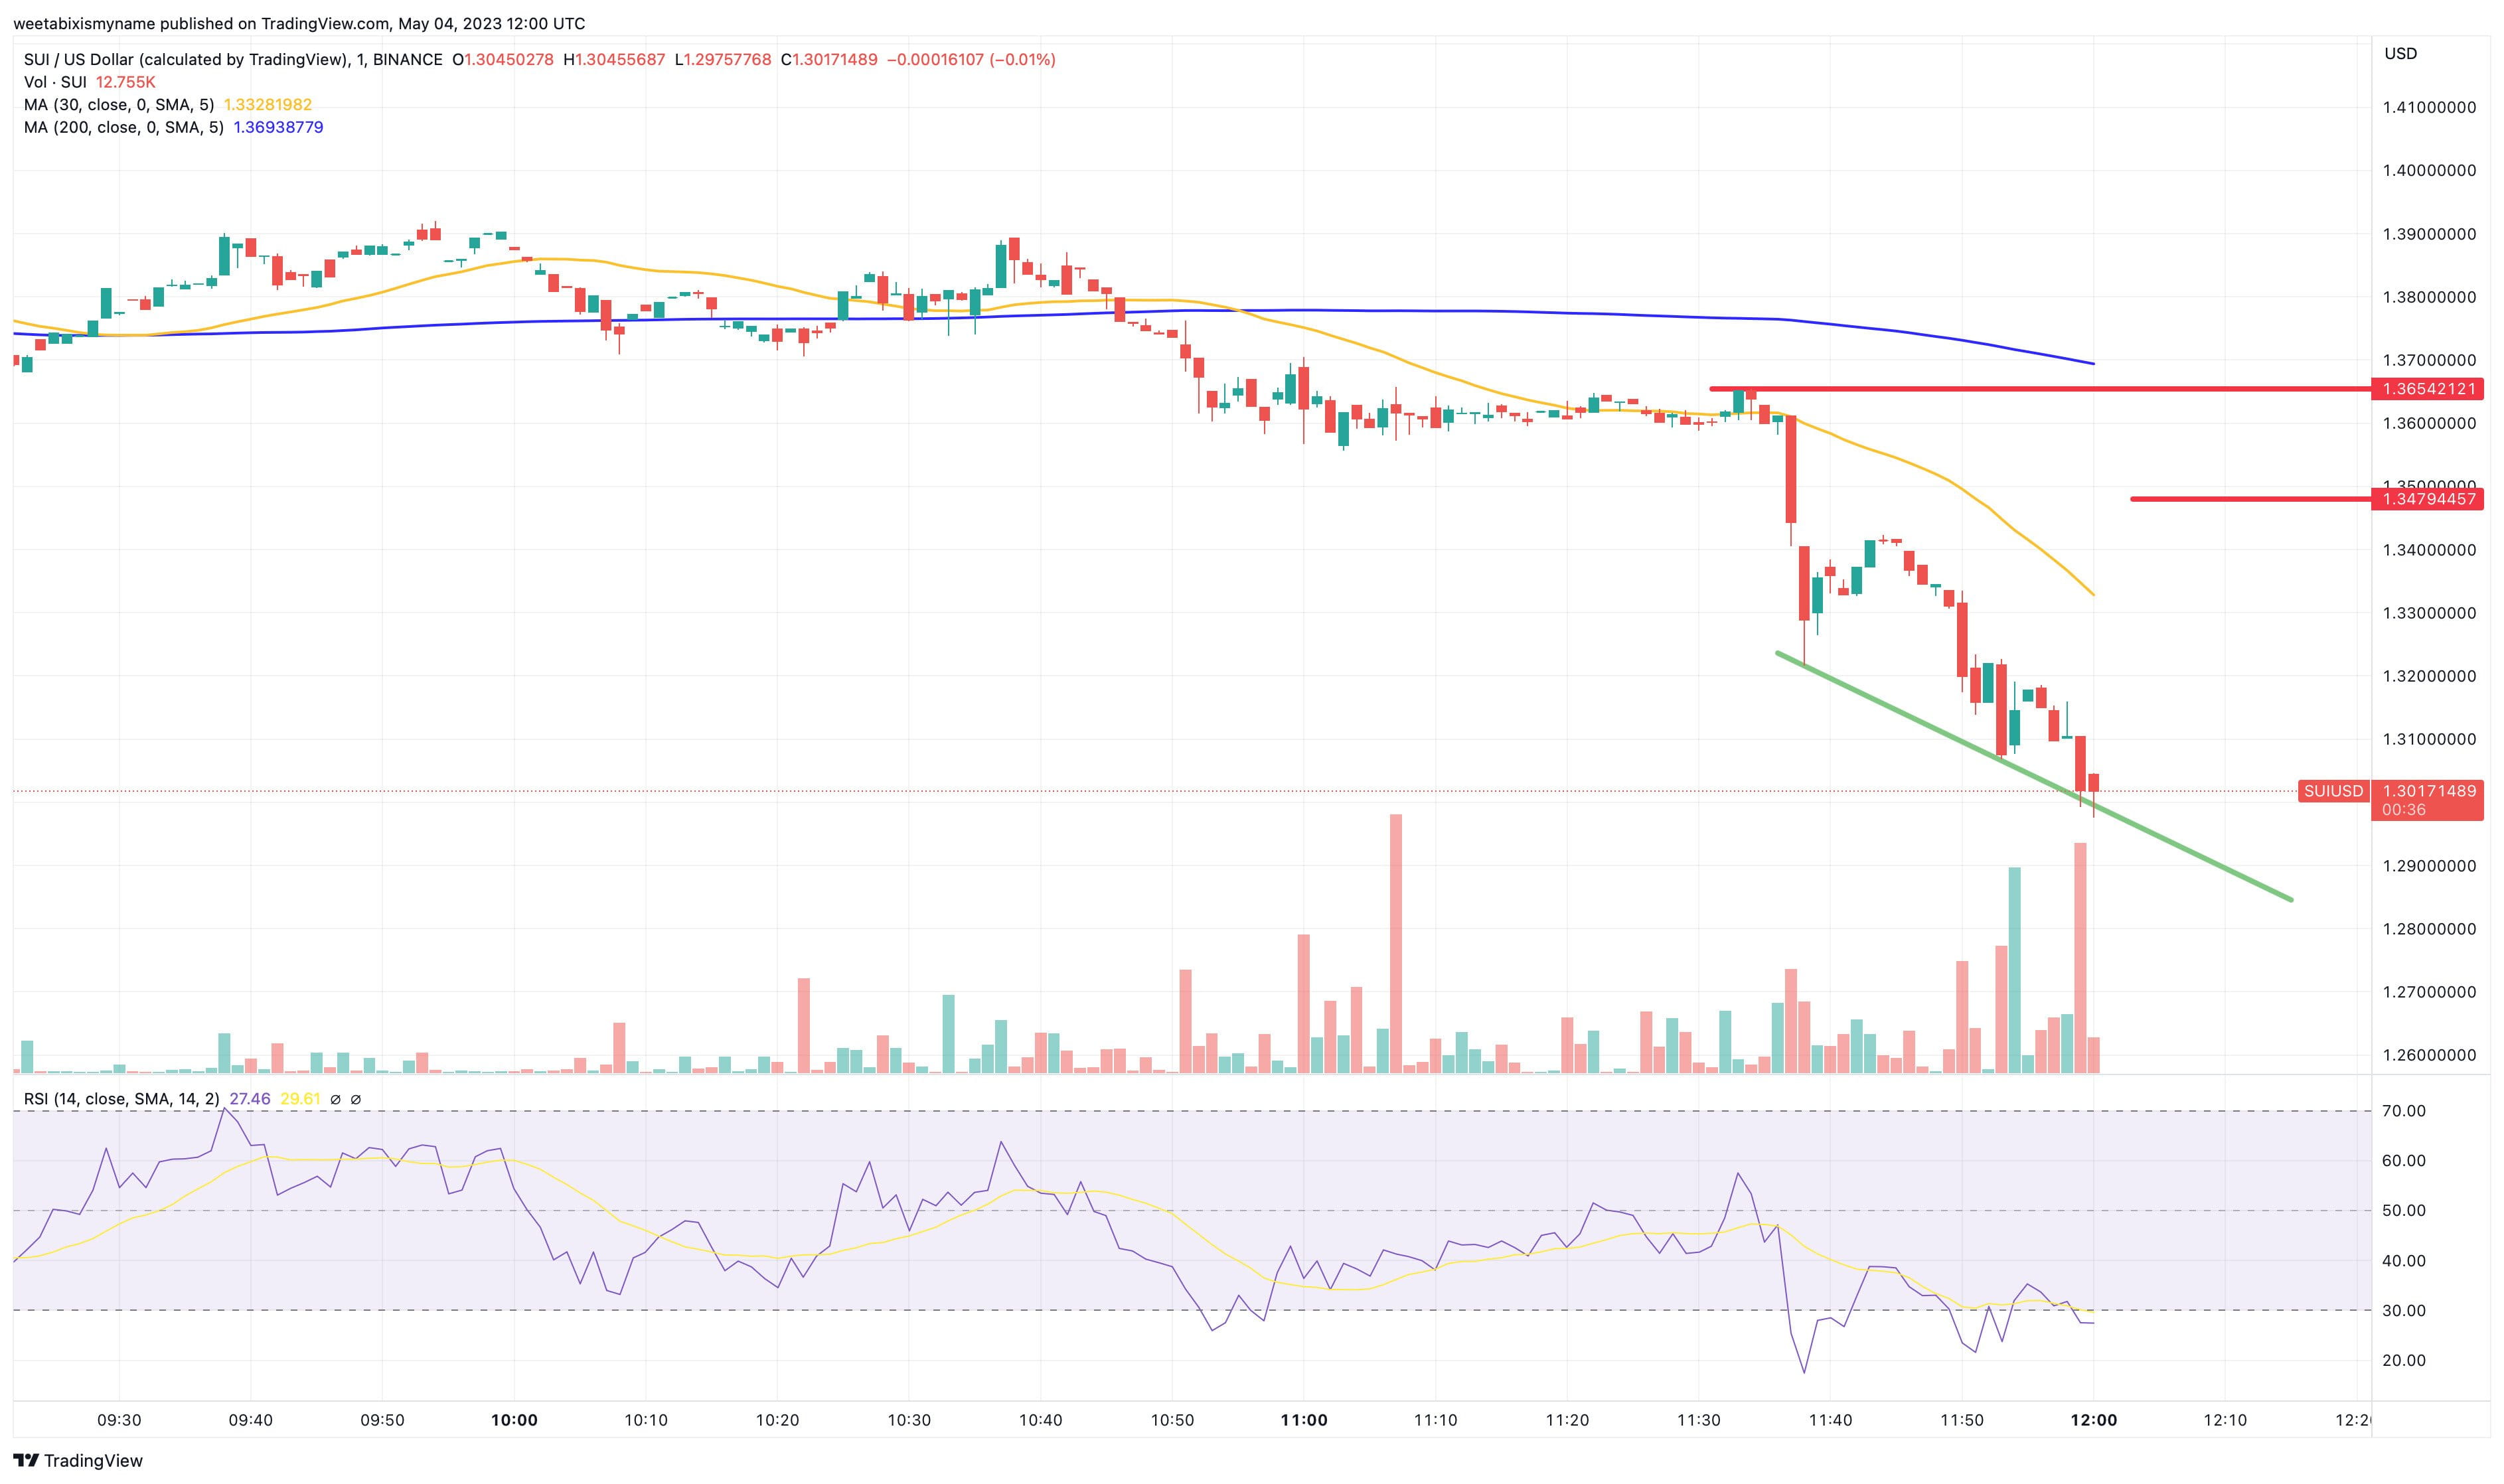
Task: Click the 11:00 time axis label
Action: (1303, 1420)
